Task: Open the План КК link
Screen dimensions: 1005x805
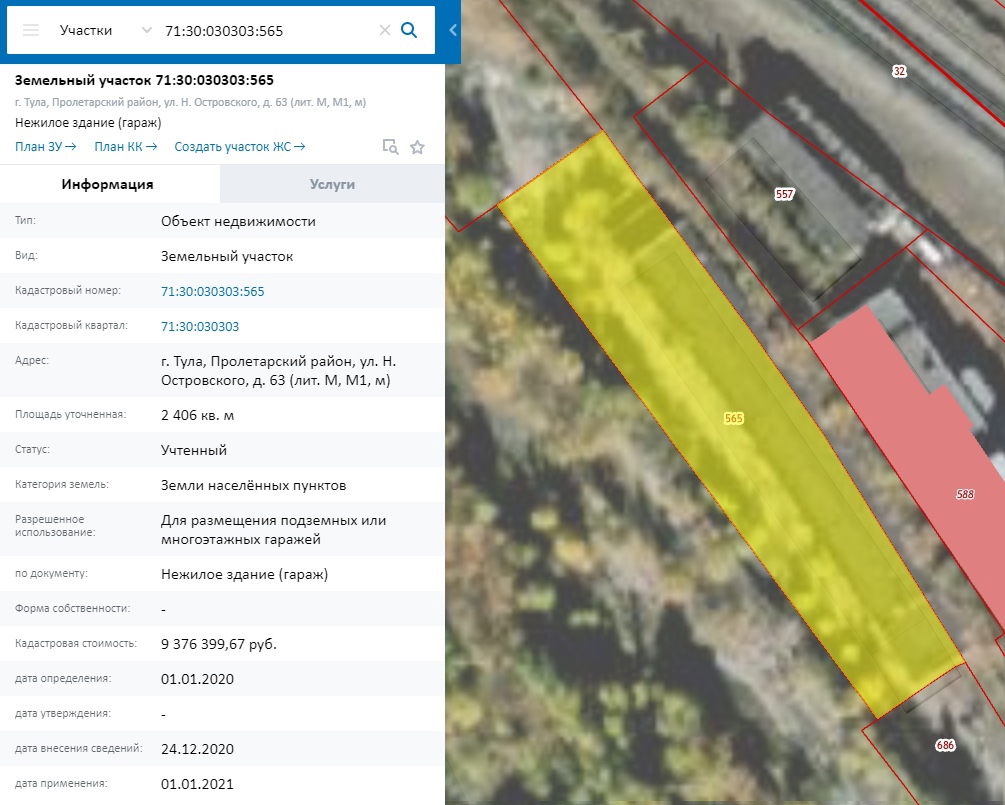Action: (126, 147)
